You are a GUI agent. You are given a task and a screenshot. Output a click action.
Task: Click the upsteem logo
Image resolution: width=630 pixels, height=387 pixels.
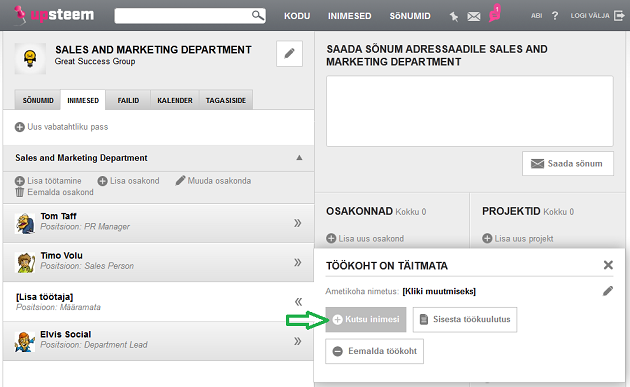pos(53,15)
